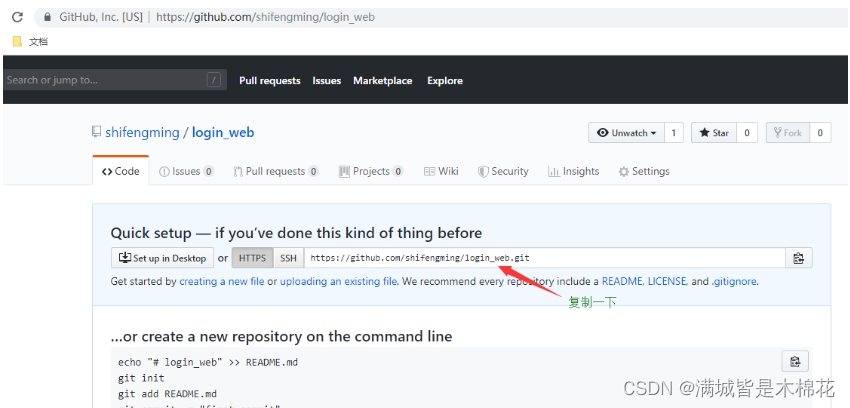Reload the page with the browser refresh icon
Screen dimensions: 850x408
point(17,17)
